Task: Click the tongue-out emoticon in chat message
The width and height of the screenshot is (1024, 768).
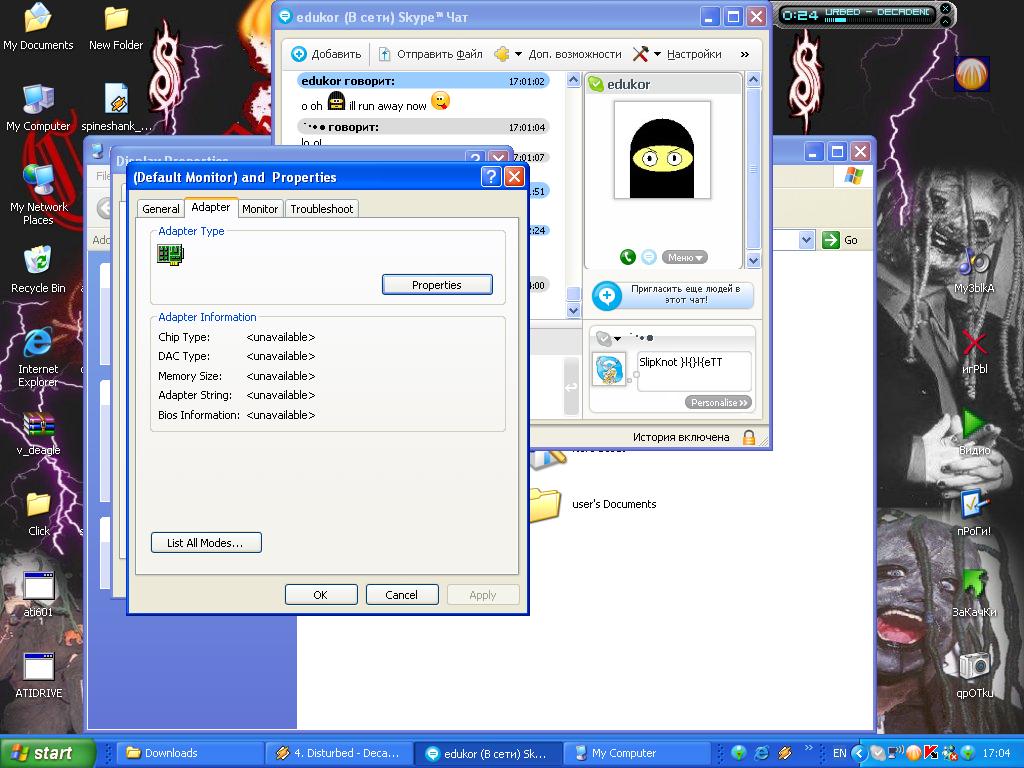Action: 441,101
